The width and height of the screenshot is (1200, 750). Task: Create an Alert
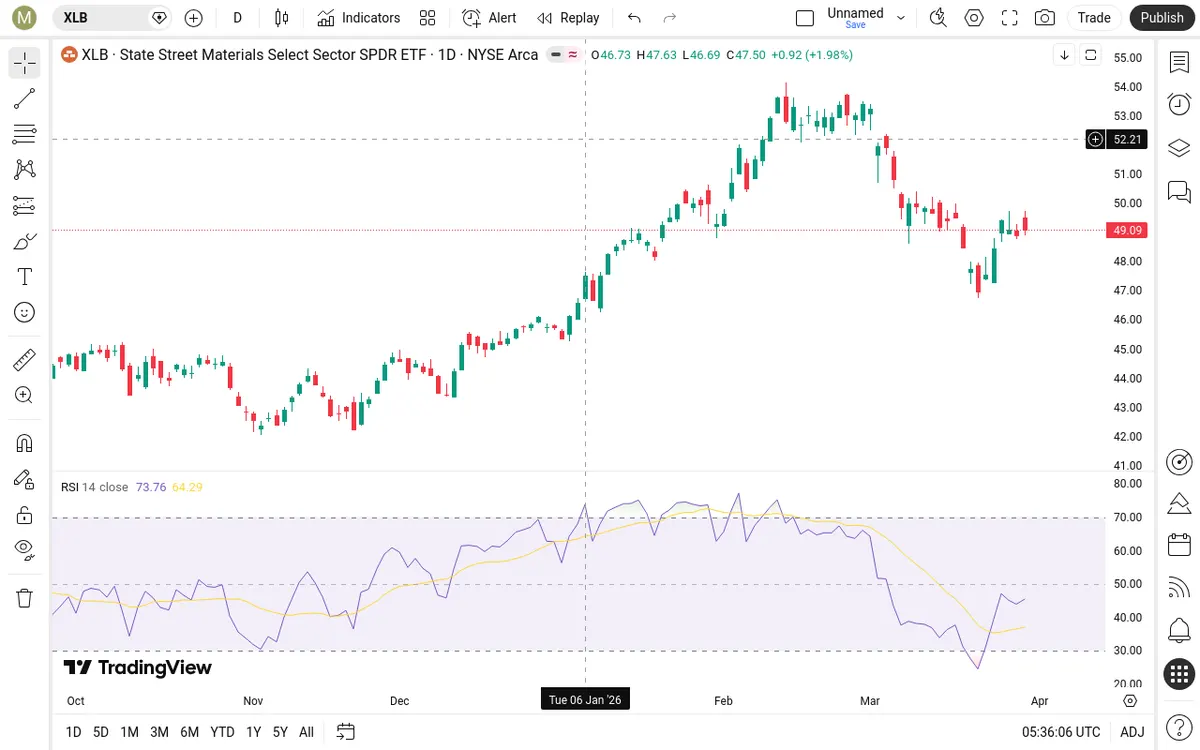[x=490, y=17]
